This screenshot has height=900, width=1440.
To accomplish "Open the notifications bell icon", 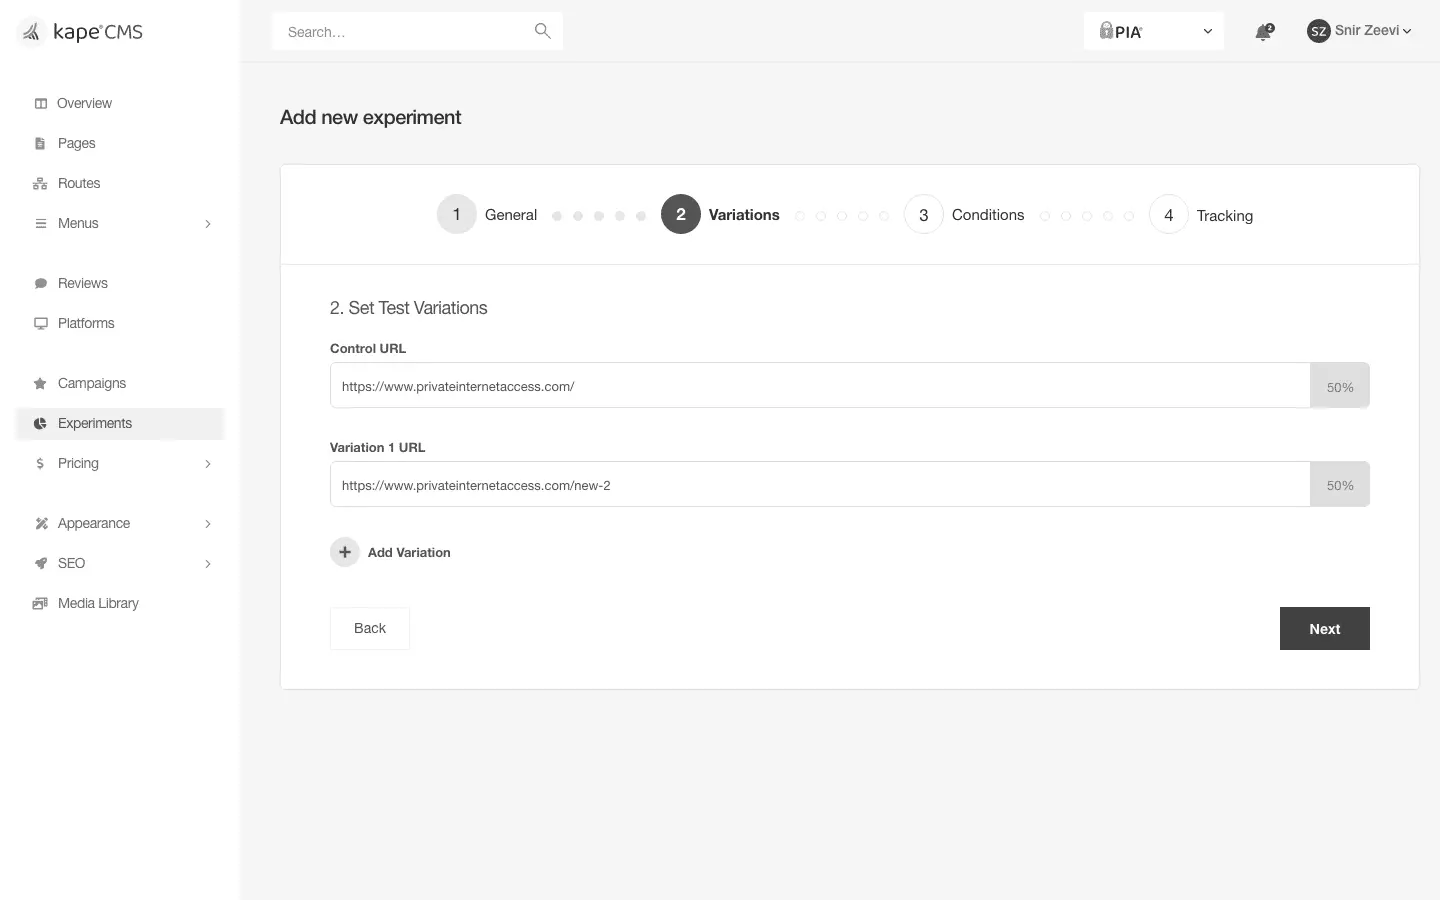I will pyautogui.click(x=1263, y=32).
